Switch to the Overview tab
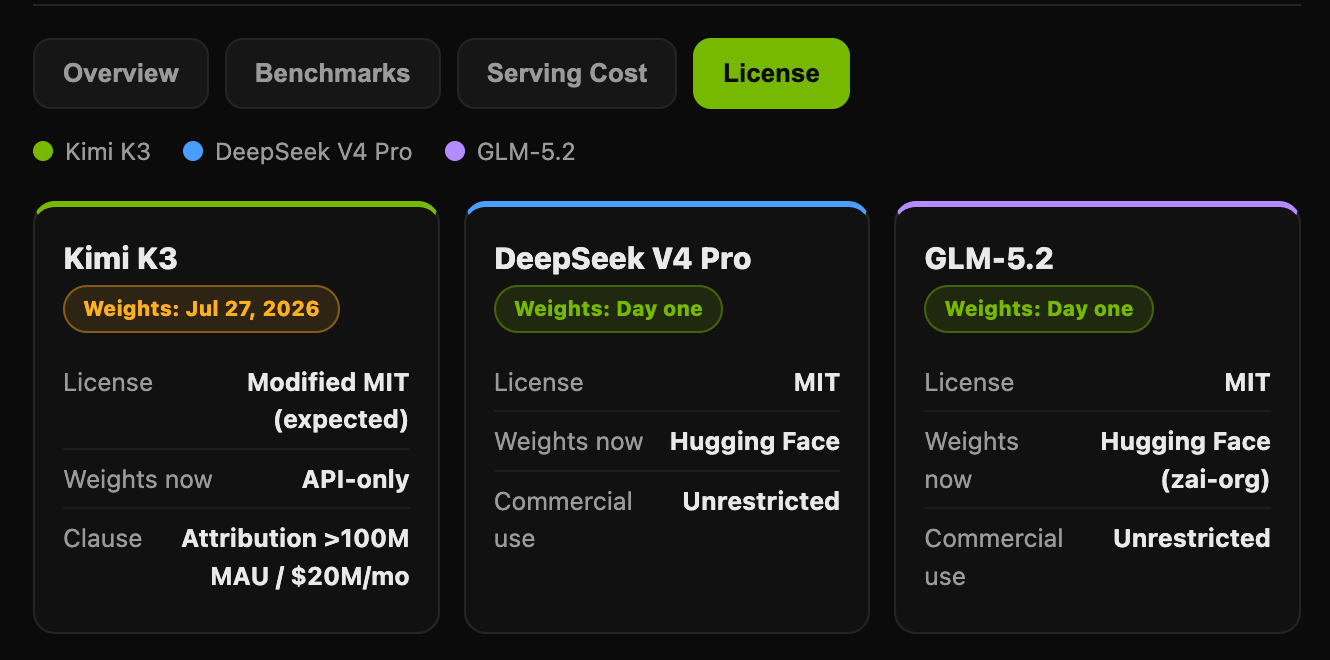 click(121, 73)
